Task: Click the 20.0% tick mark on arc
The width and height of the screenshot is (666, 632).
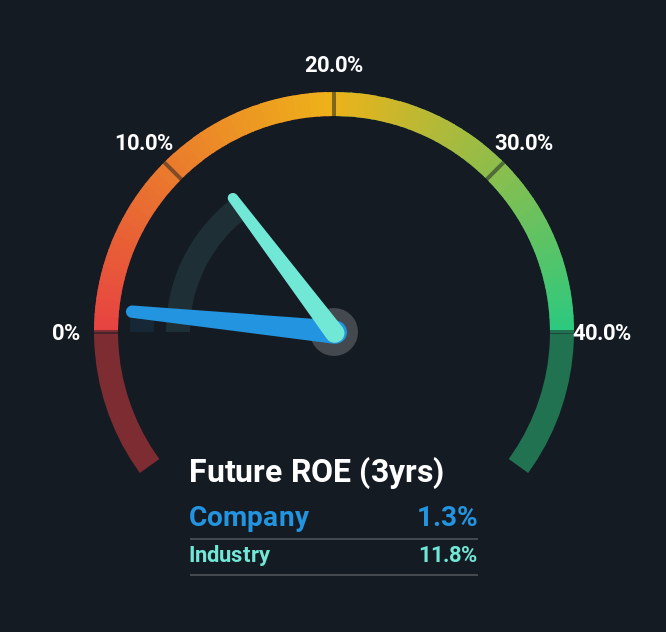Action: pyautogui.click(x=334, y=104)
